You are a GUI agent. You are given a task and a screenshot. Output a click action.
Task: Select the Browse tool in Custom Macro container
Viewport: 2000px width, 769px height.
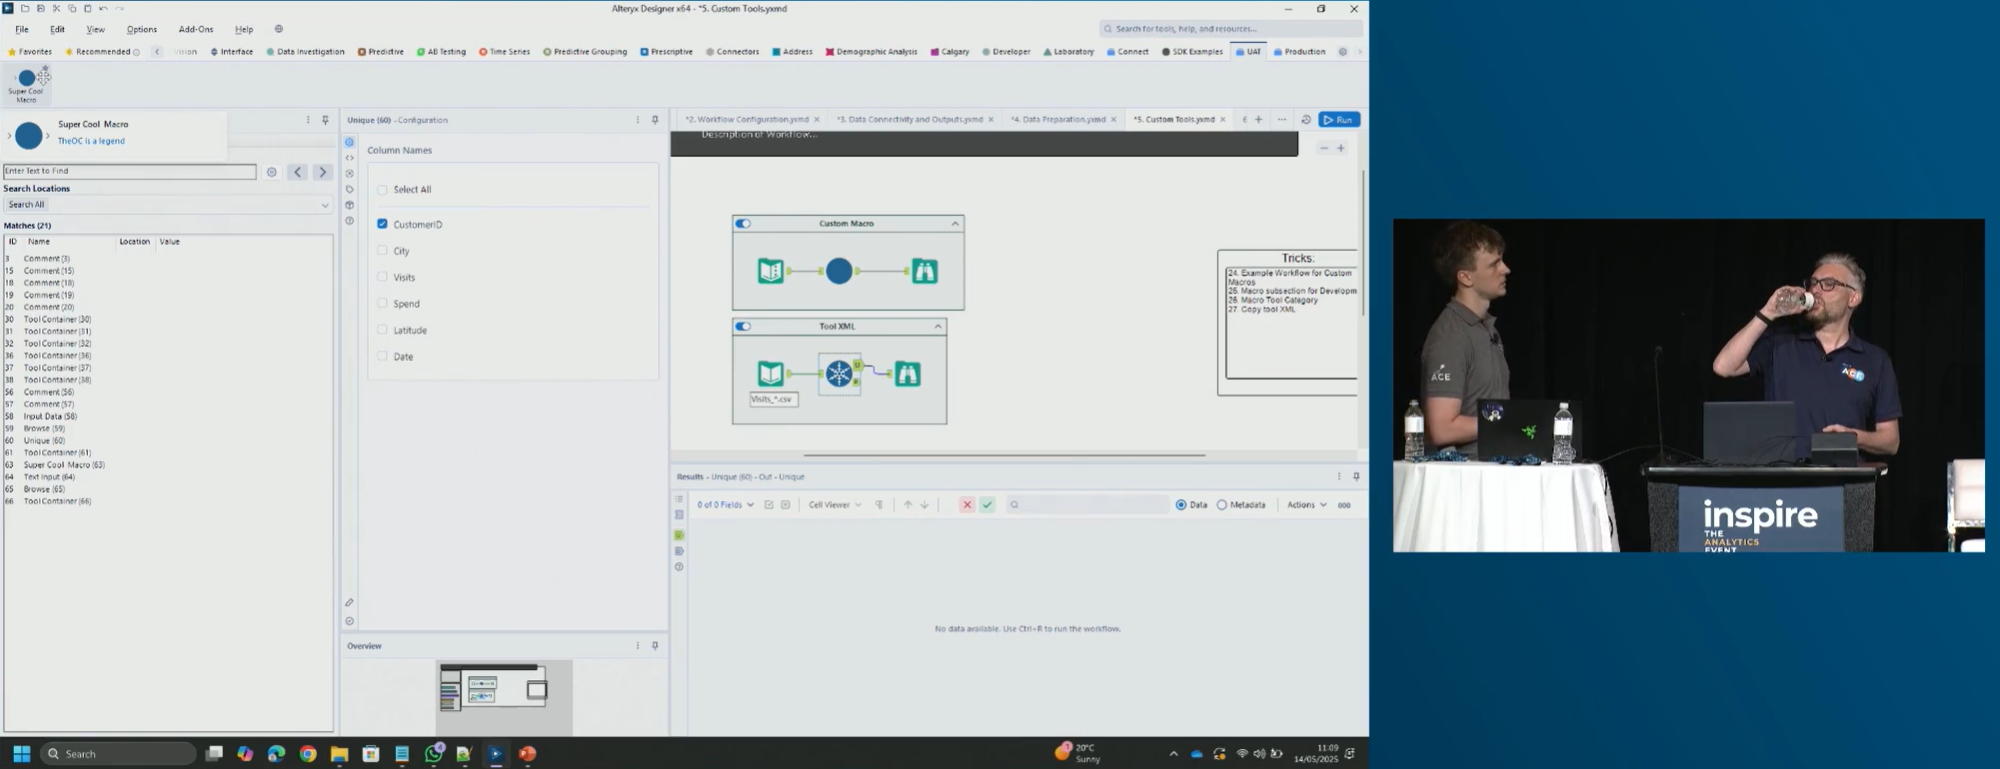click(x=924, y=271)
